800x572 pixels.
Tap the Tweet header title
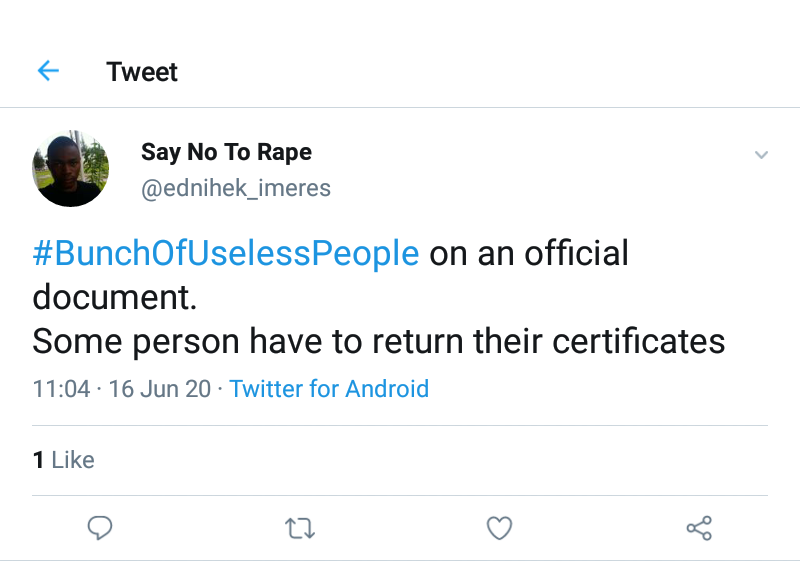coord(142,72)
